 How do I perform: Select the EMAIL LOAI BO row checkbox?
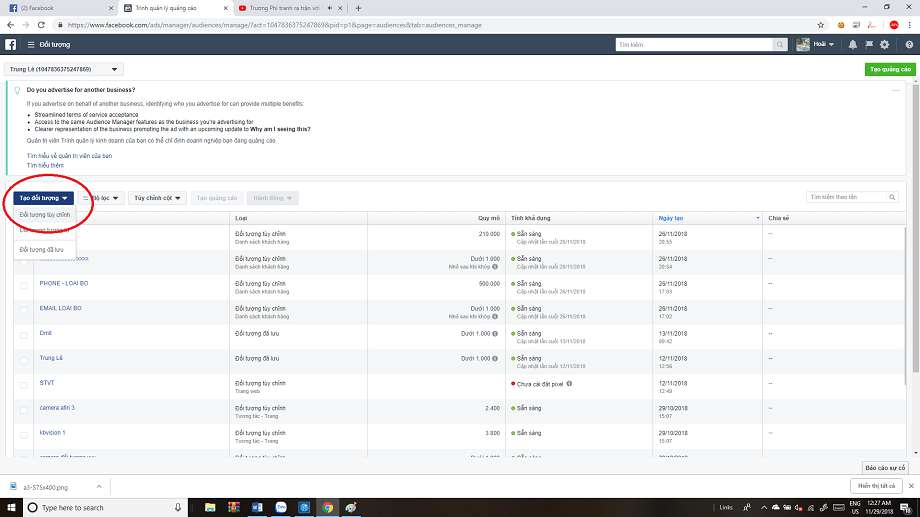coord(24,311)
